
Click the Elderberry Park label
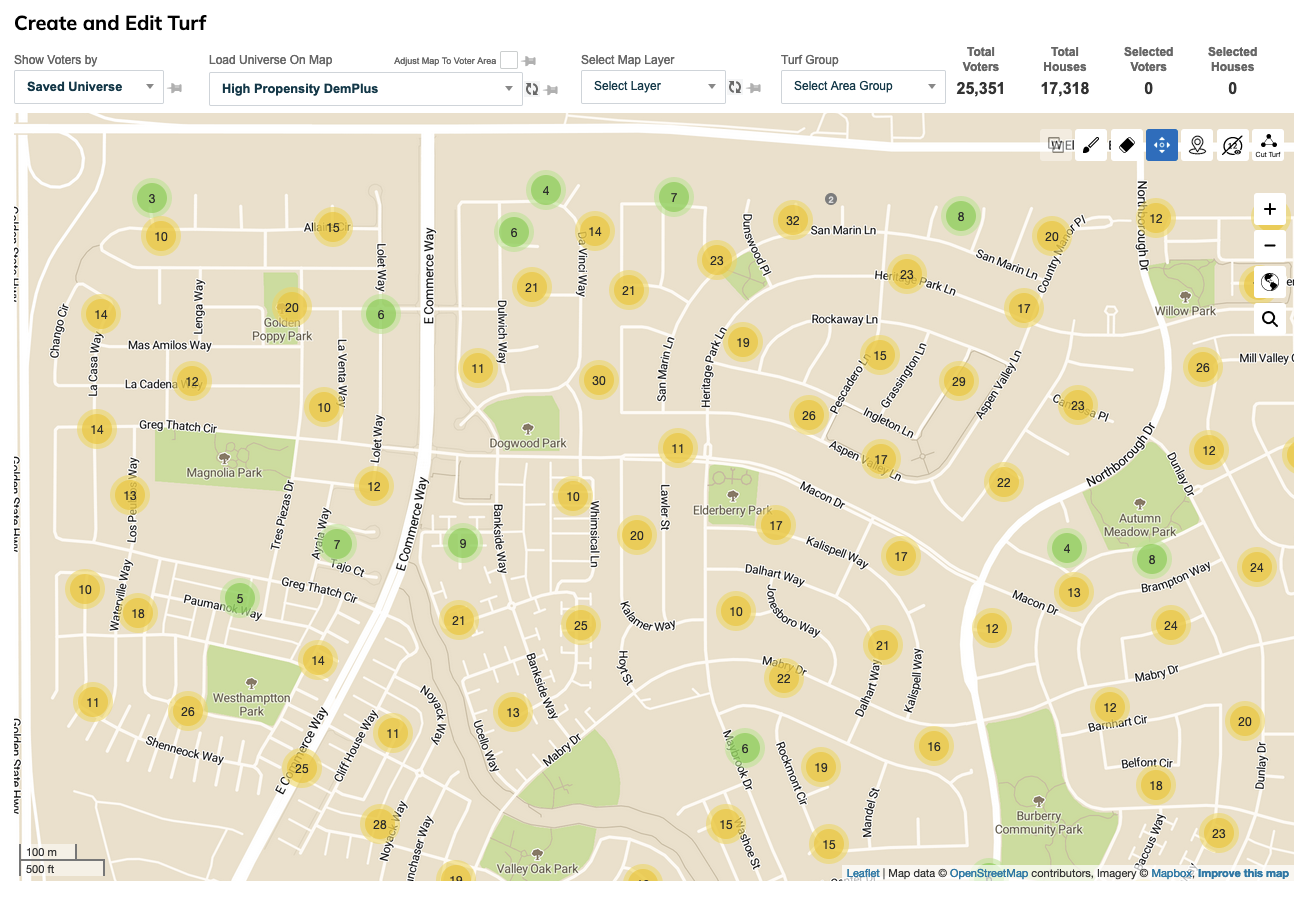733,511
